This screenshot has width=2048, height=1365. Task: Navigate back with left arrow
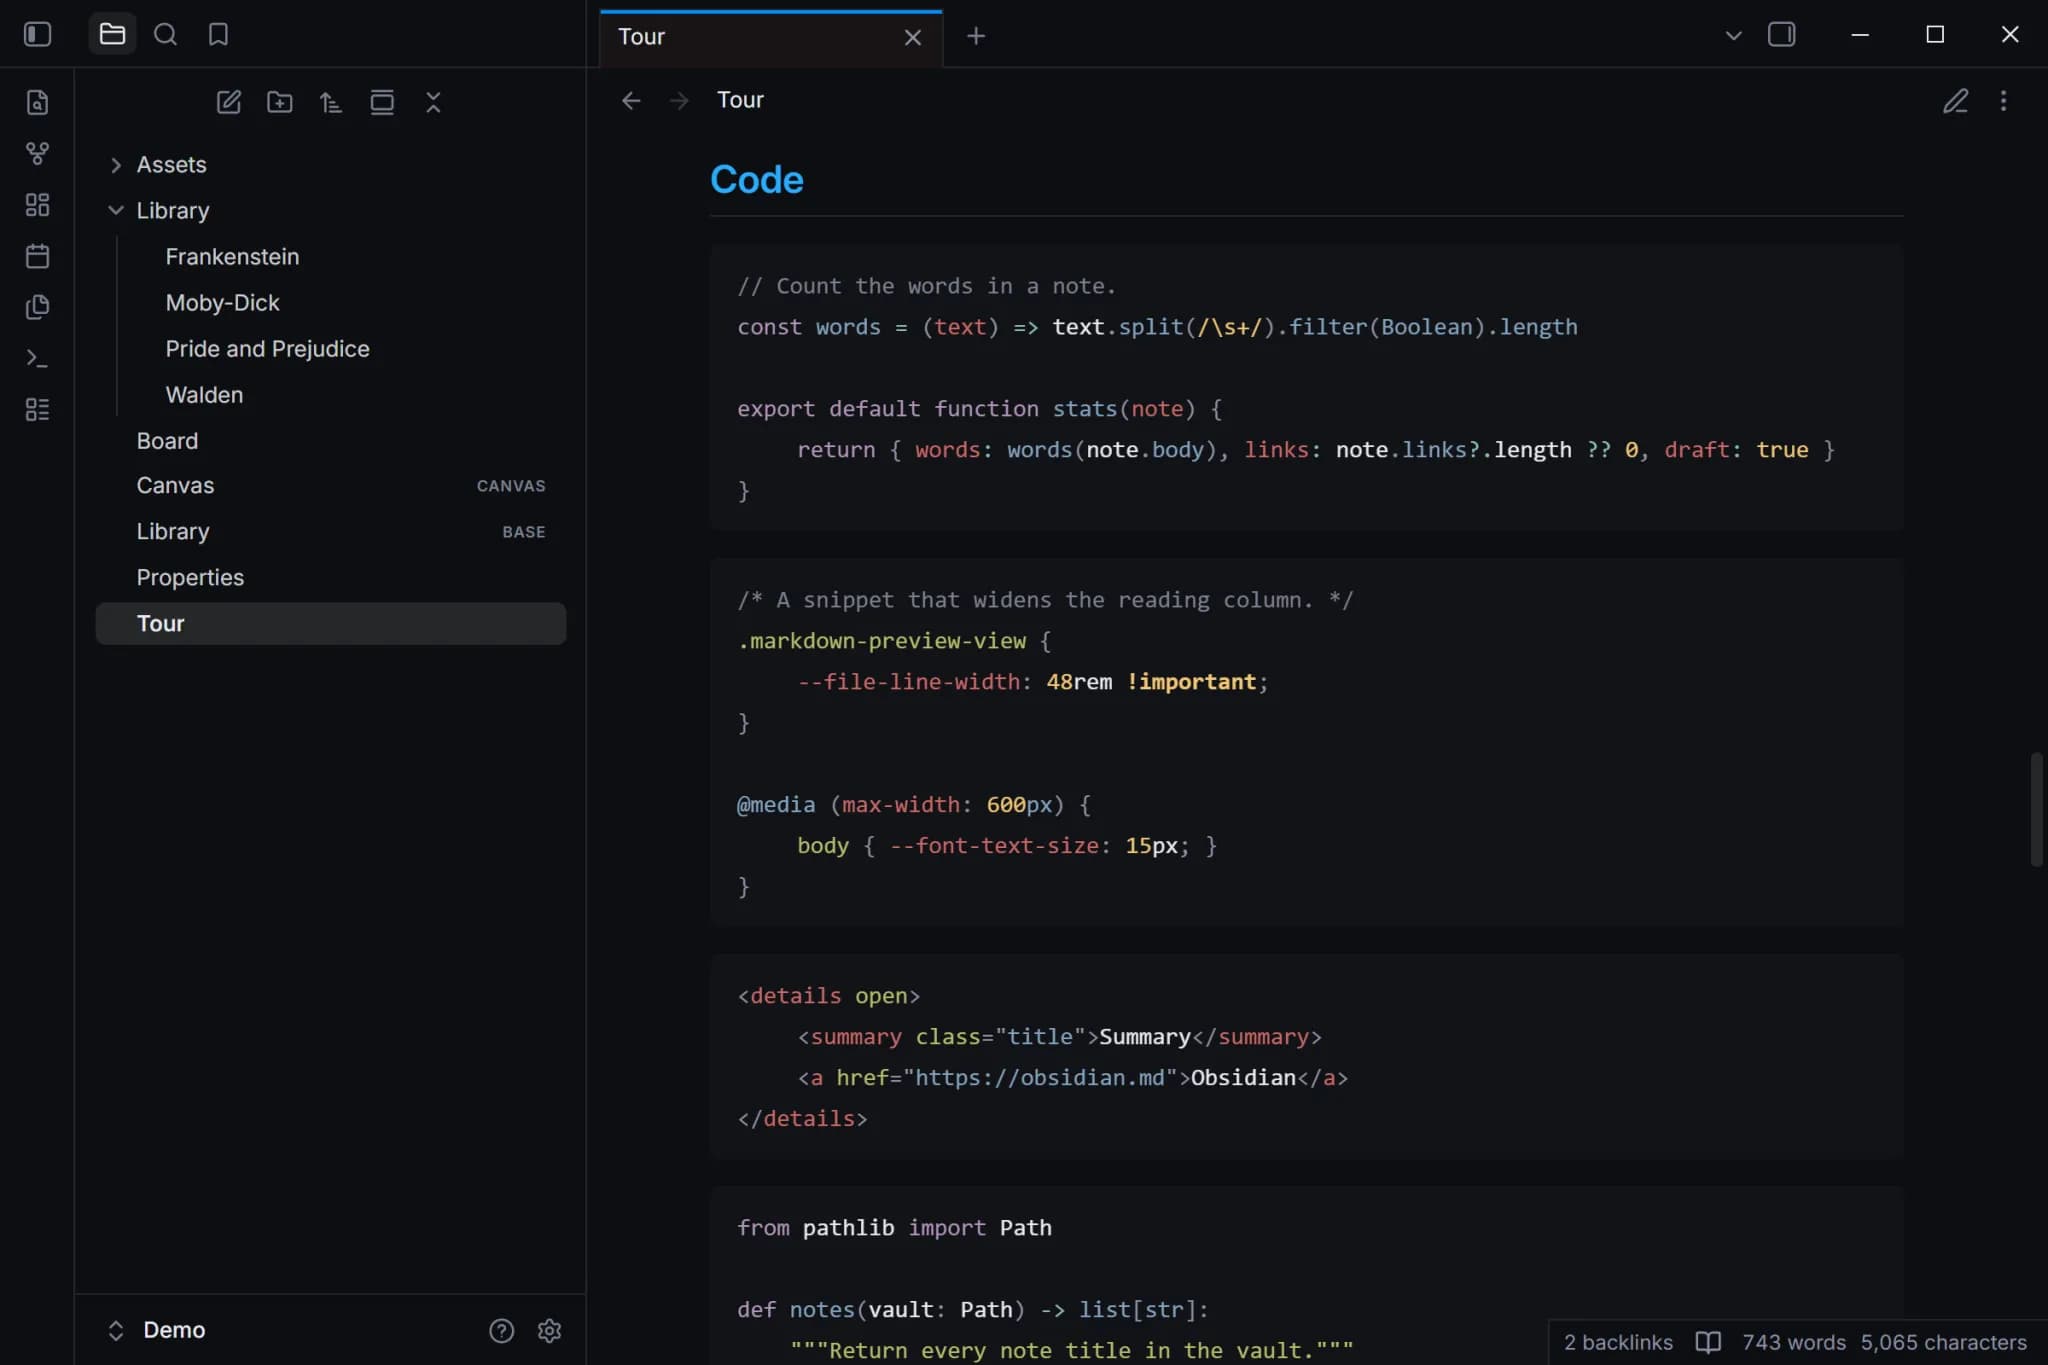click(x=630, y=100)
